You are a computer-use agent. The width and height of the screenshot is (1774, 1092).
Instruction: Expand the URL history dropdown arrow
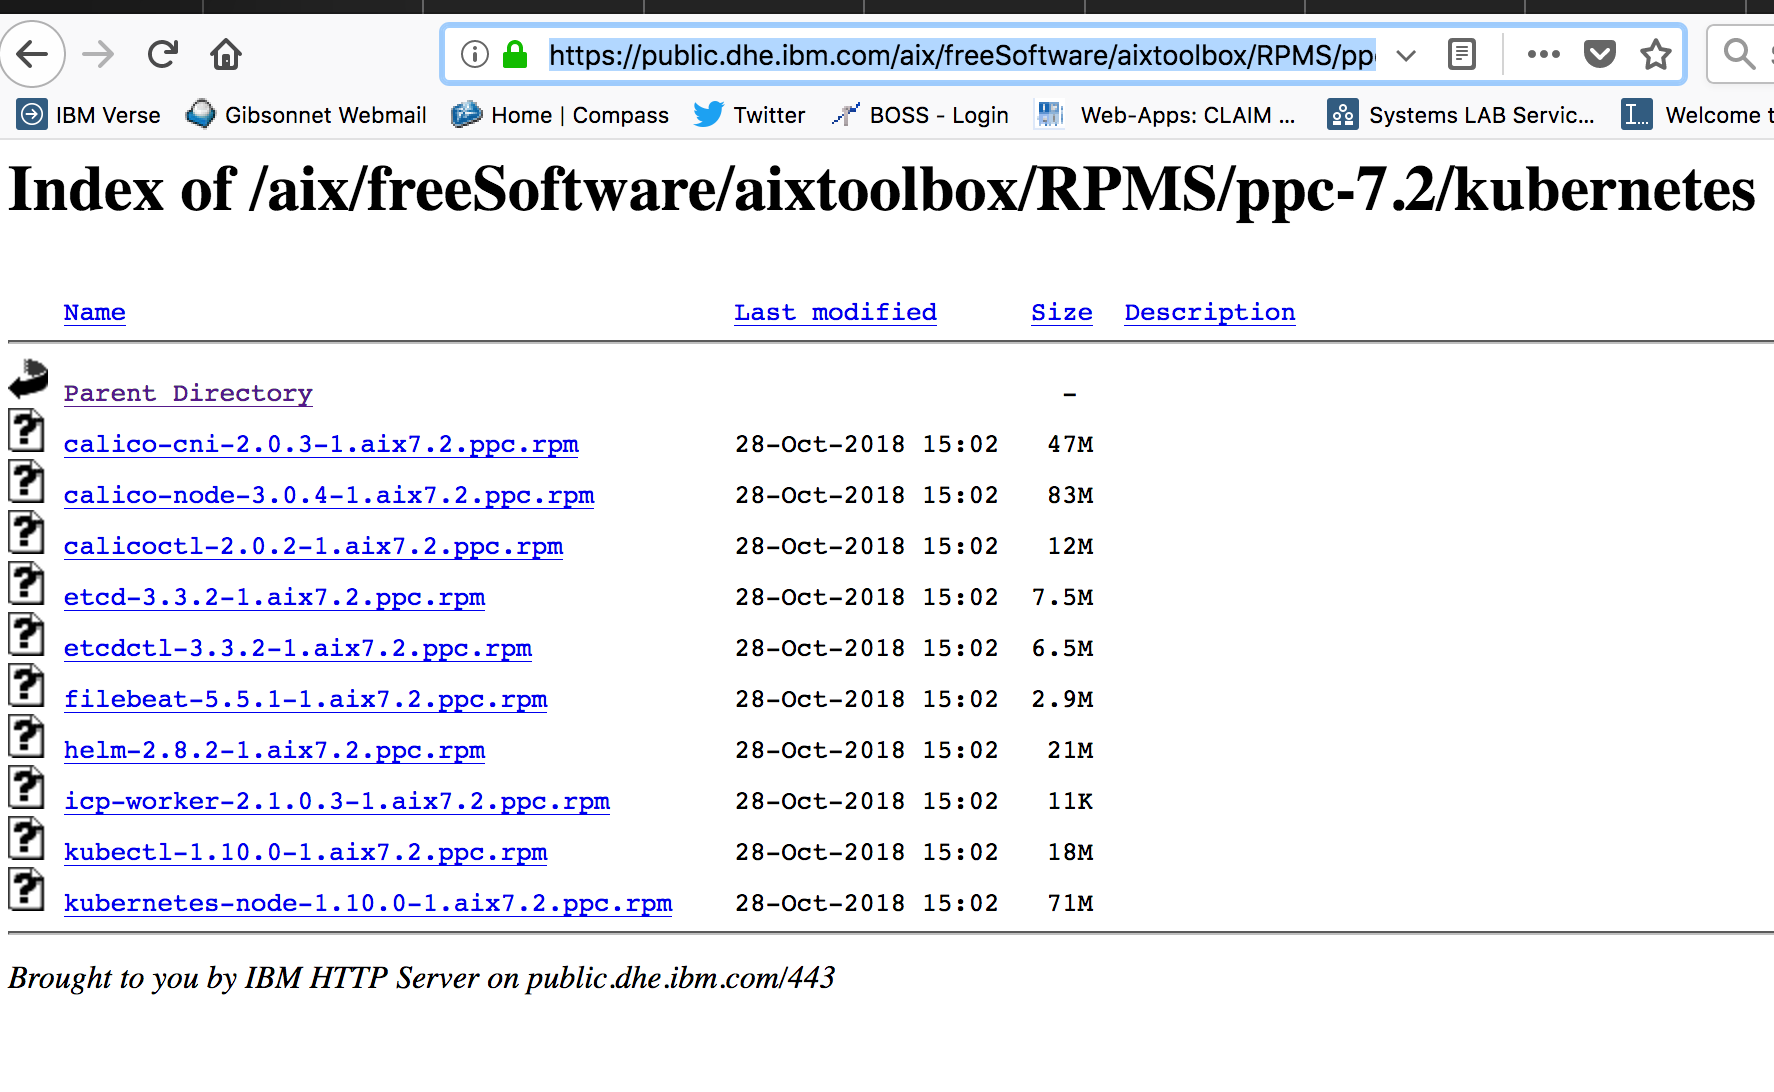[1406, 55]
